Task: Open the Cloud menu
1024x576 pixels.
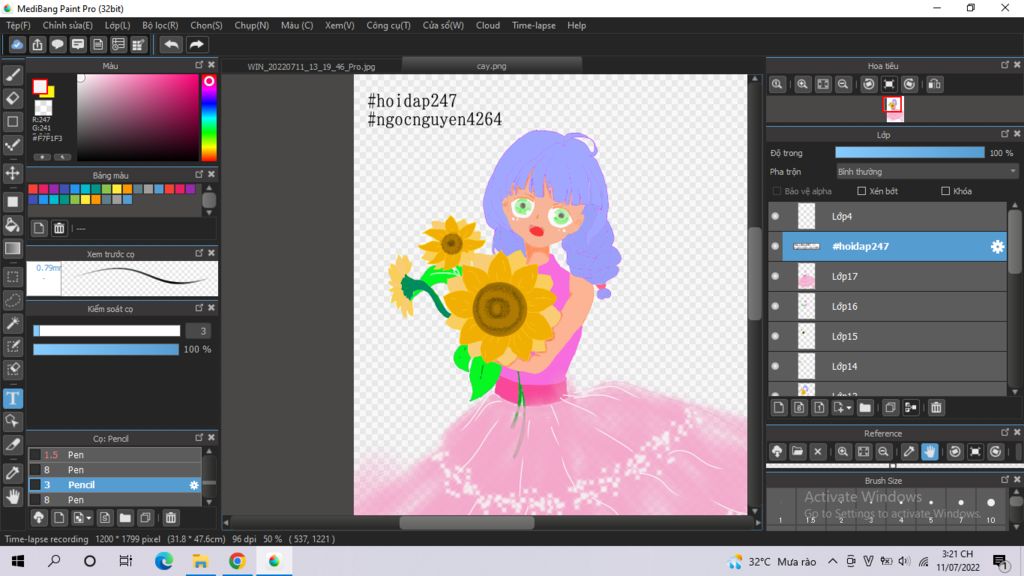Action: 488,25
